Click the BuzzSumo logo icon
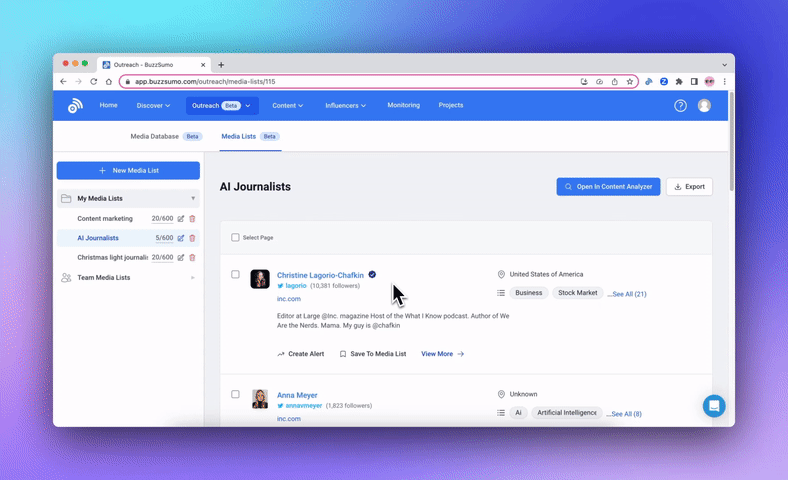The width and height of the screenshot is (788, 480). (x=75, y=106)
